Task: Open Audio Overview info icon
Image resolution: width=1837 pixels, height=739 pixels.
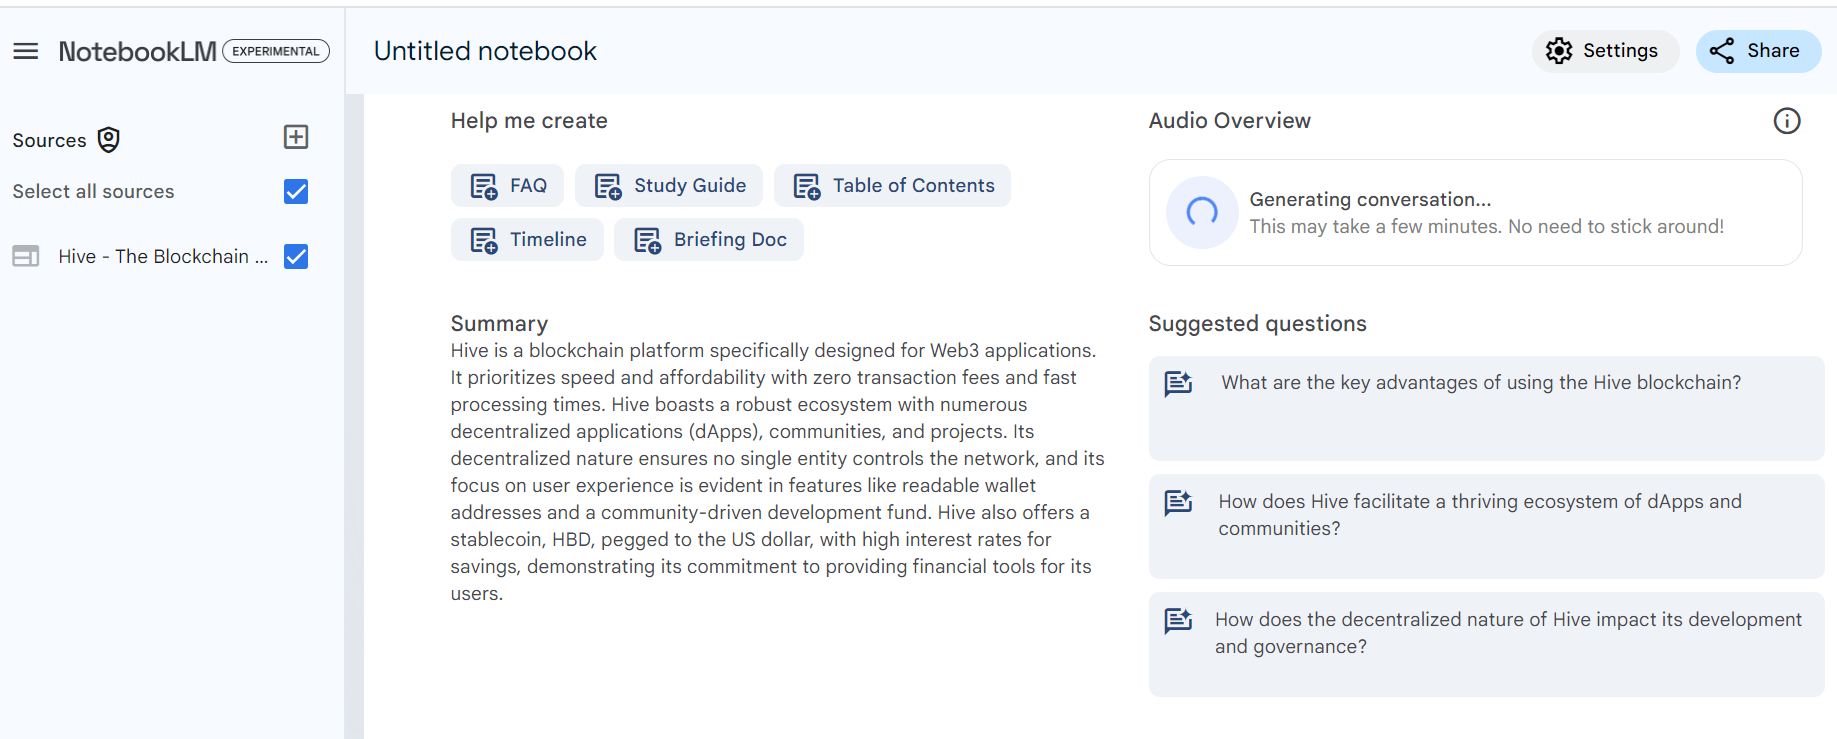Action: [x=1787, y=121]
